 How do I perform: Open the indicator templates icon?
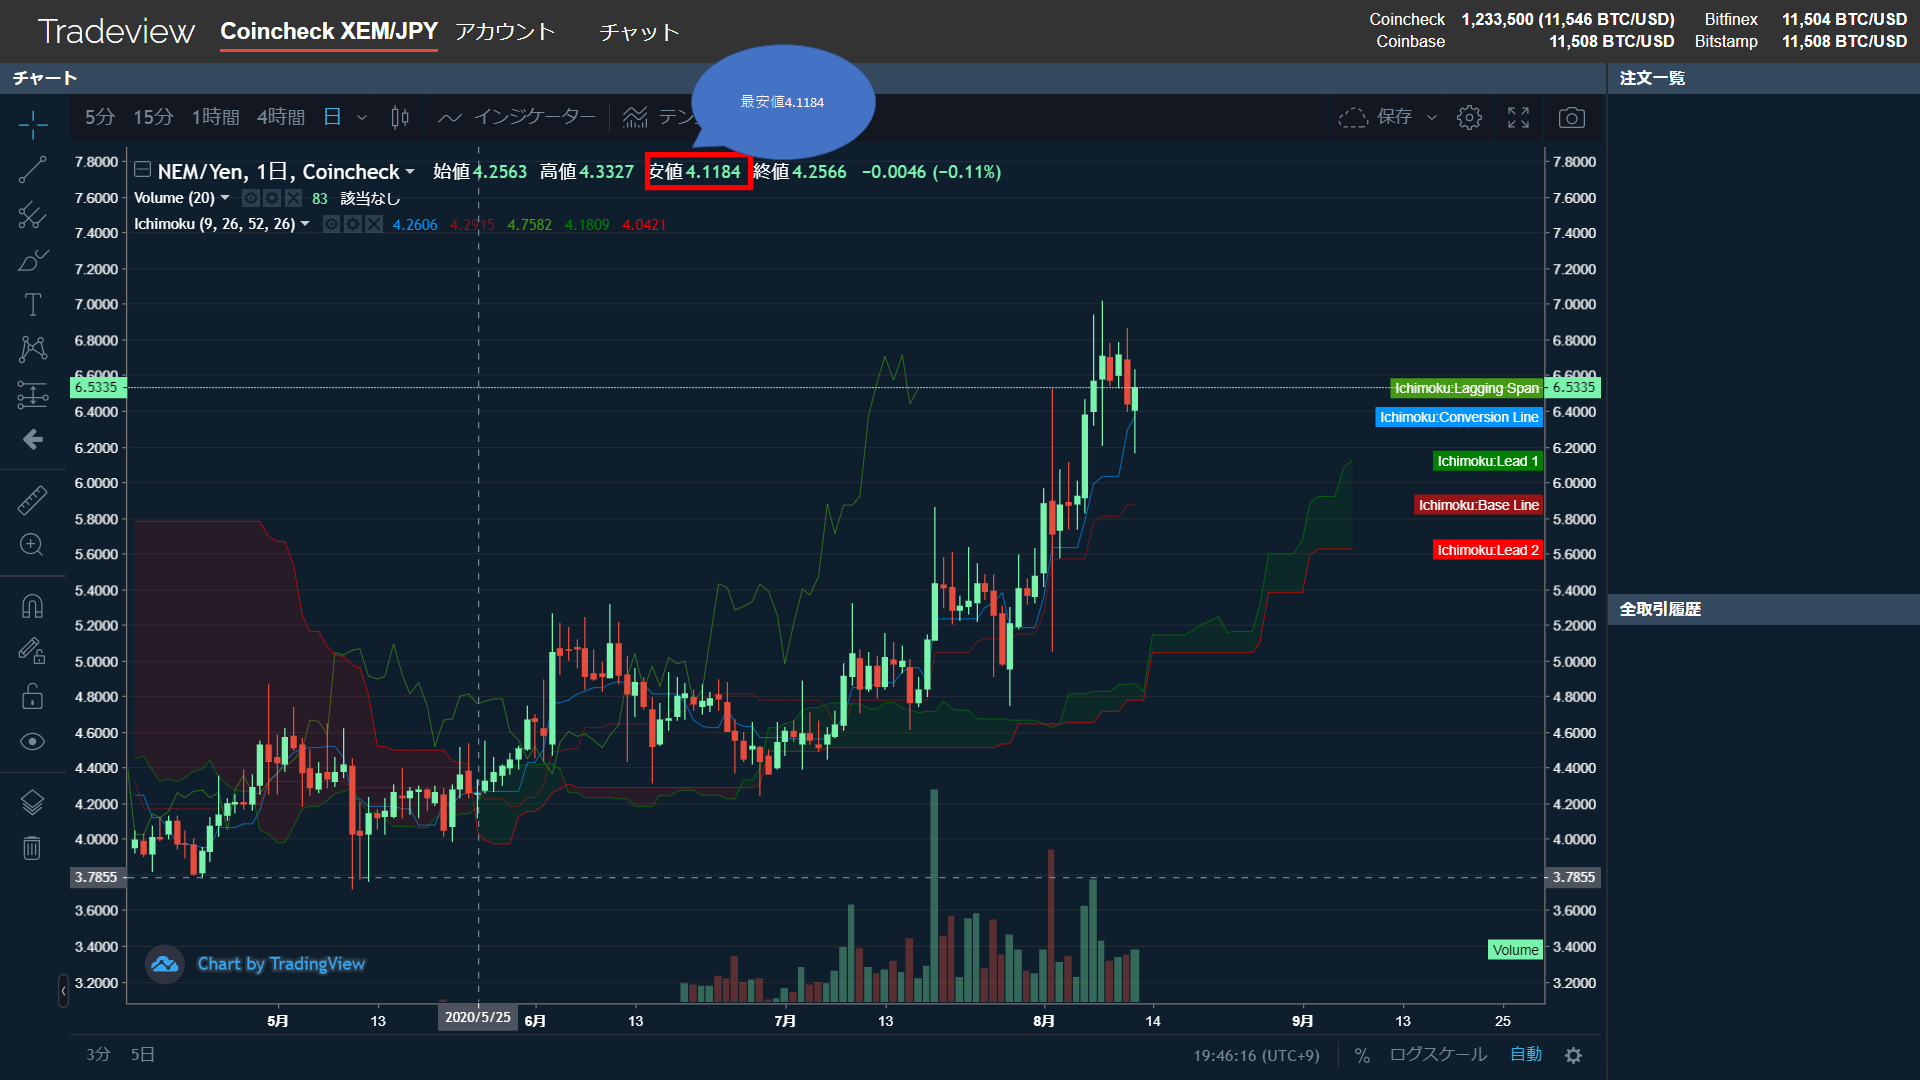pos(636,118)
